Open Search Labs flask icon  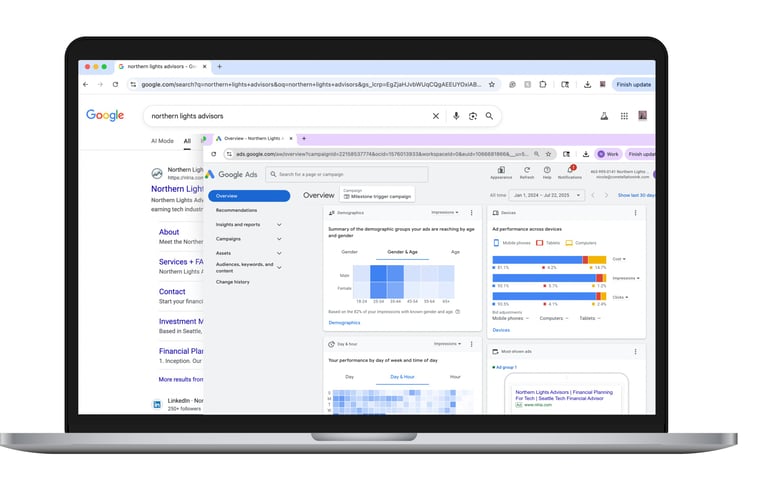coord(604,116)
